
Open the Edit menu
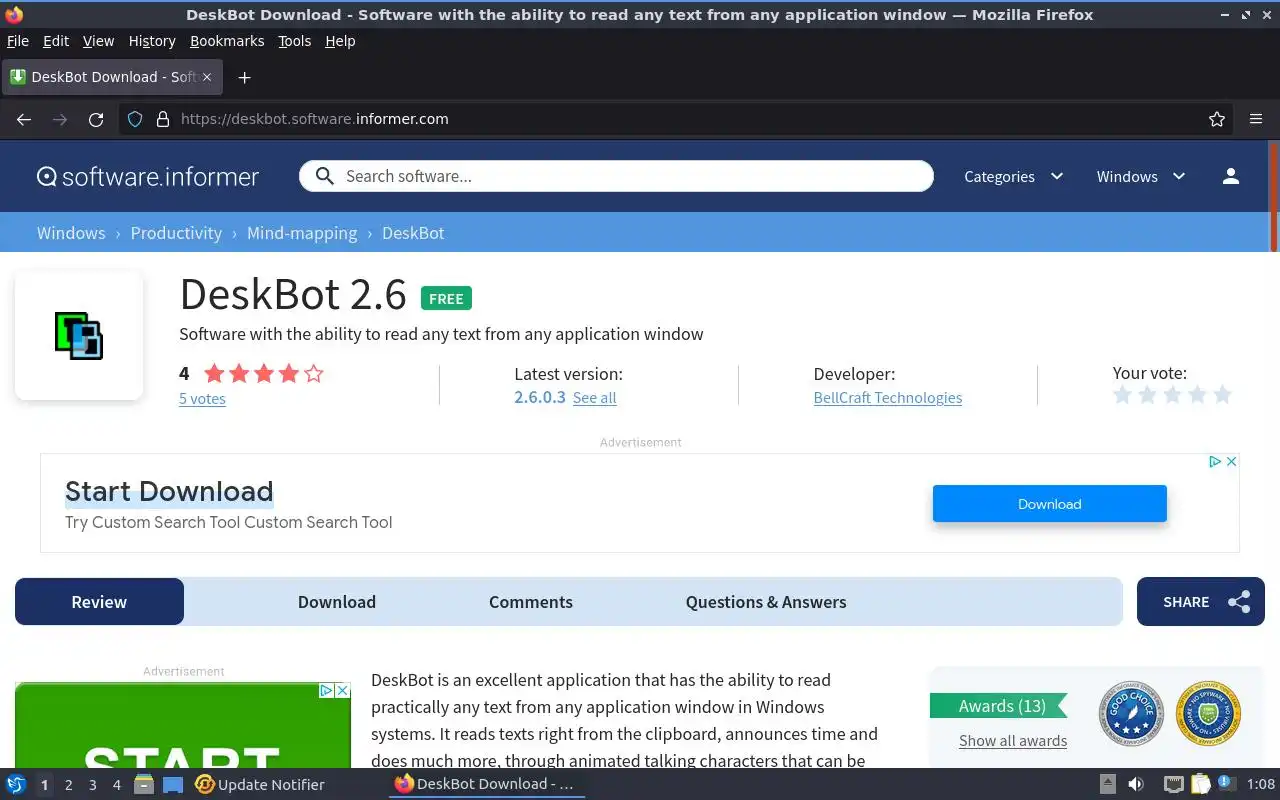(x=56, y=41)
